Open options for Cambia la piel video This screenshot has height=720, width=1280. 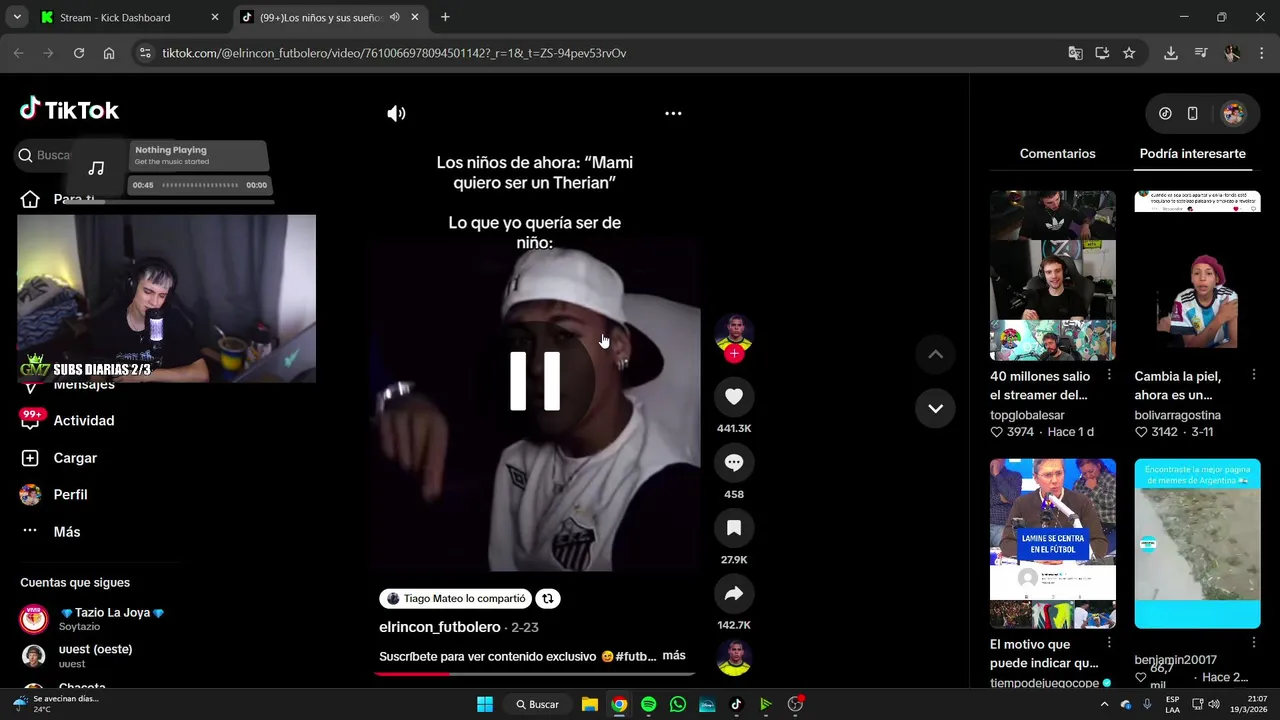pos(1252,375)
